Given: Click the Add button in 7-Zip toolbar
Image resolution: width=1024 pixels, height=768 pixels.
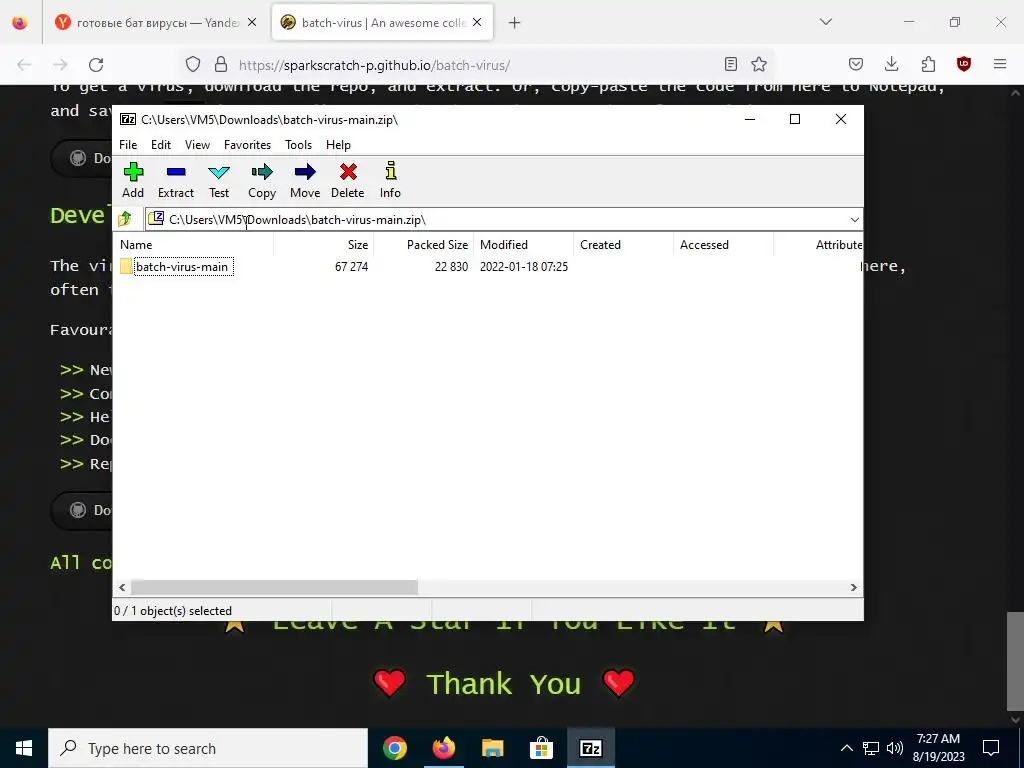Looking at the screenshot, I should 133,180.
